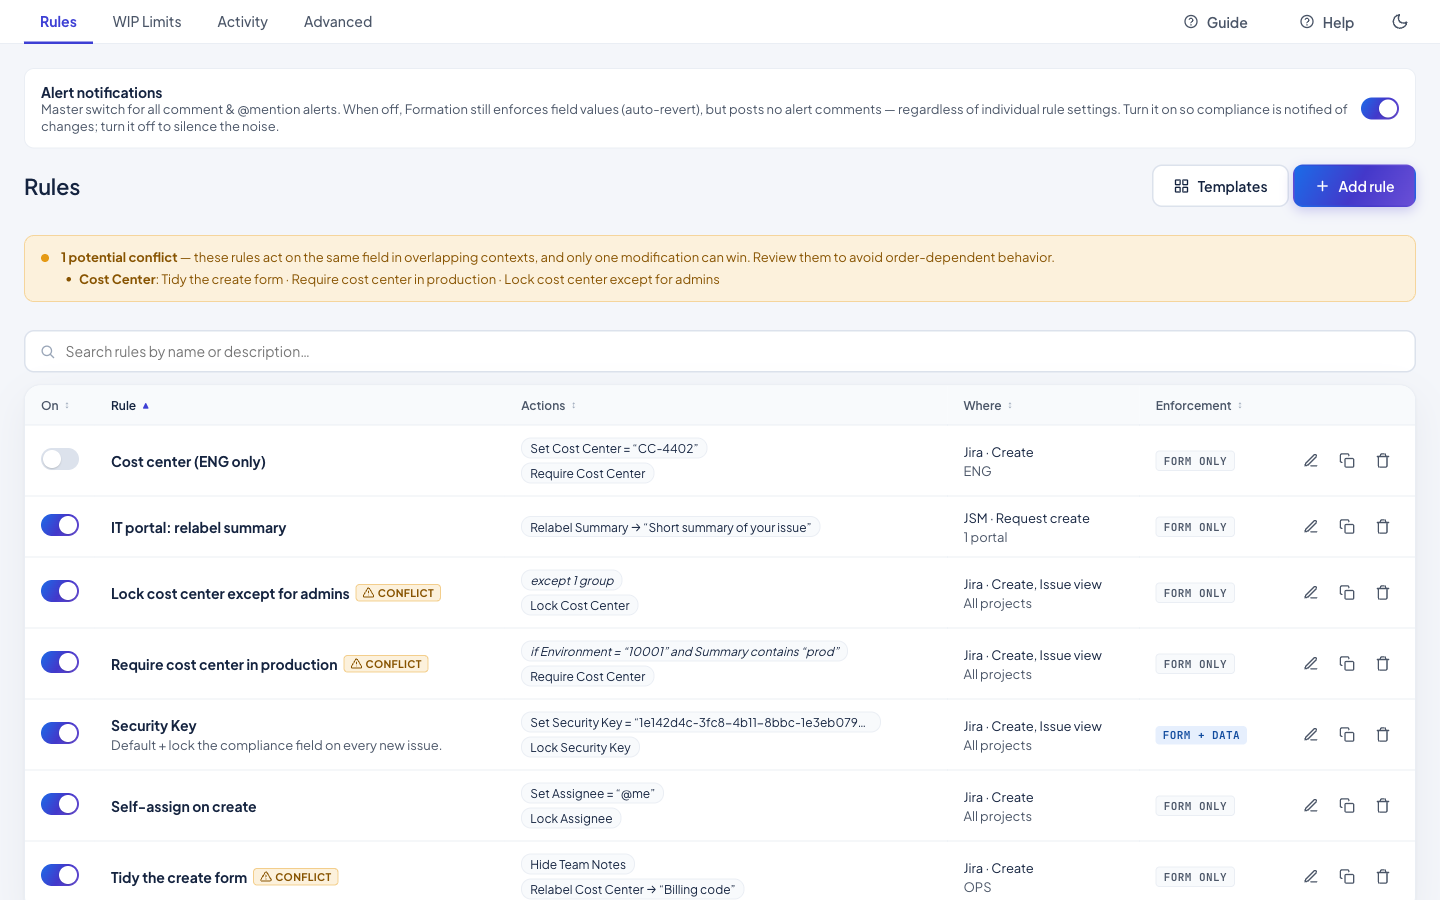Toggle the Alert notifications master switch
The image size is (1440, 900).
(1380, 108)
